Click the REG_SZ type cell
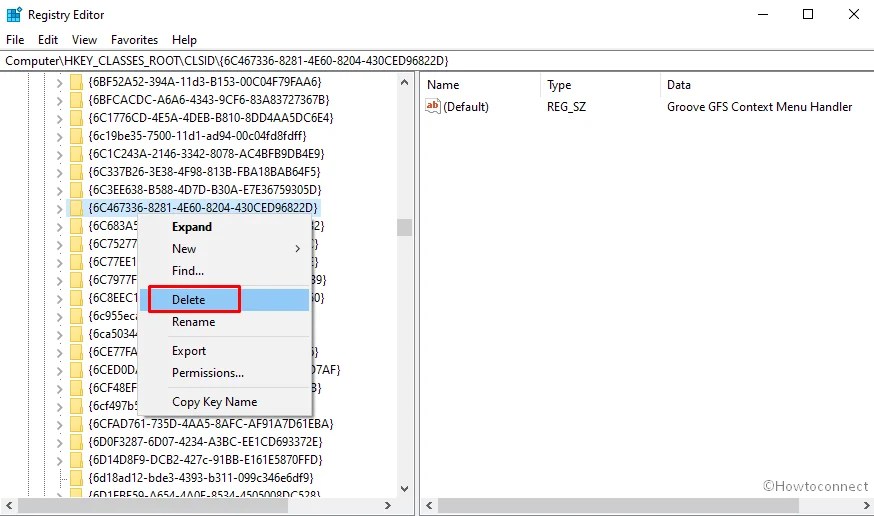 566,106
